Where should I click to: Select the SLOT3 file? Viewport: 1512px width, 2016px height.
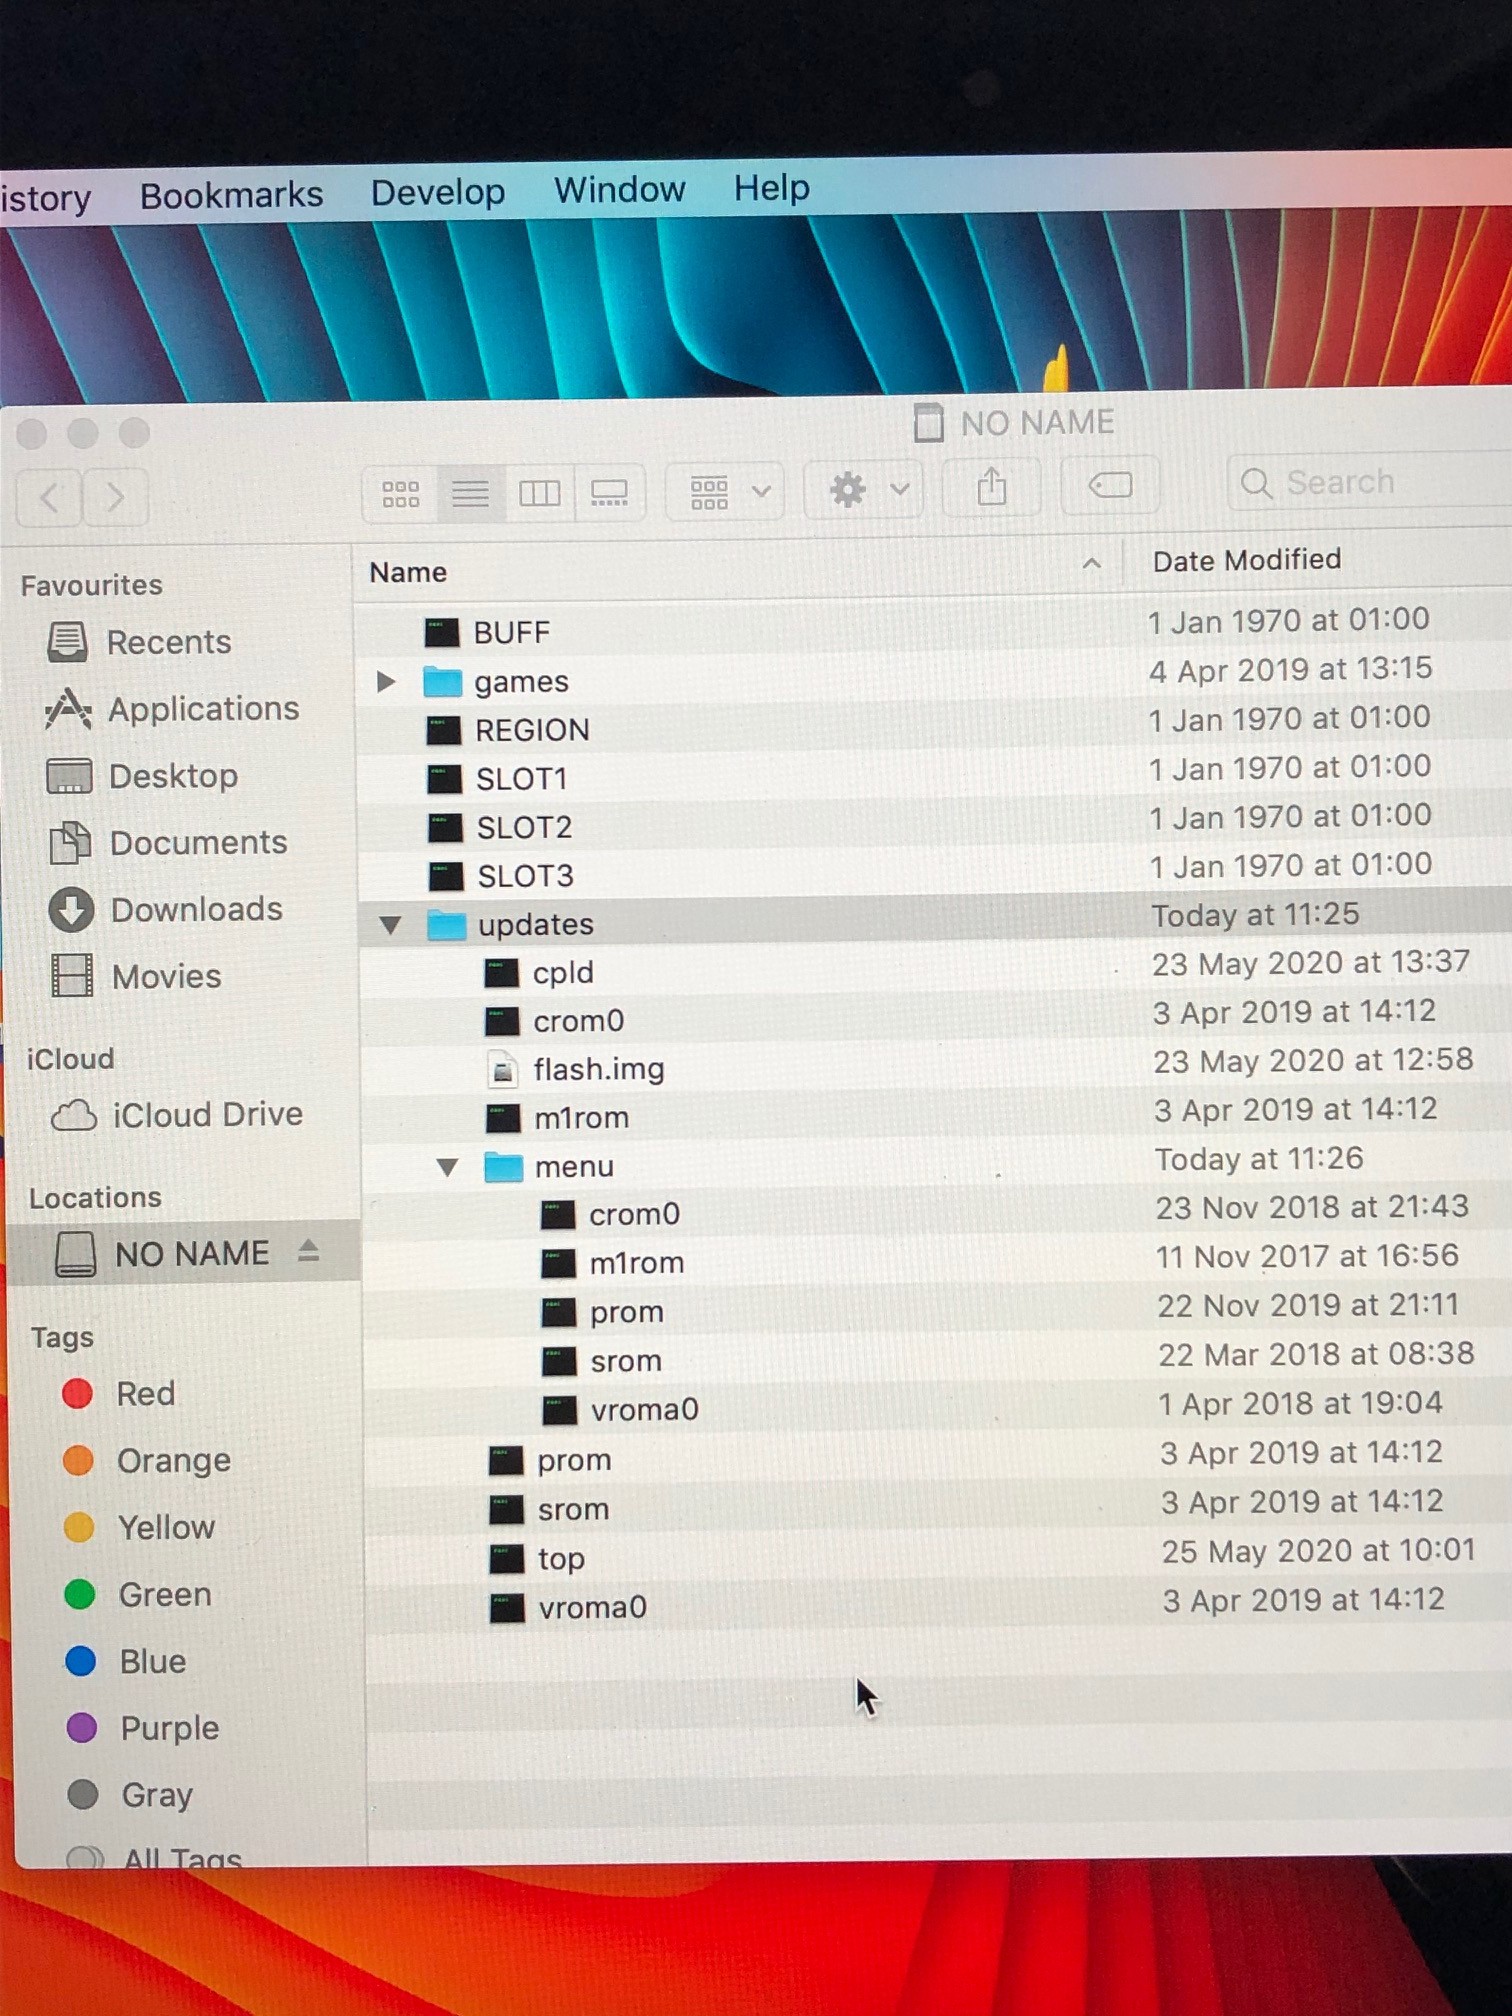point(935,872)
